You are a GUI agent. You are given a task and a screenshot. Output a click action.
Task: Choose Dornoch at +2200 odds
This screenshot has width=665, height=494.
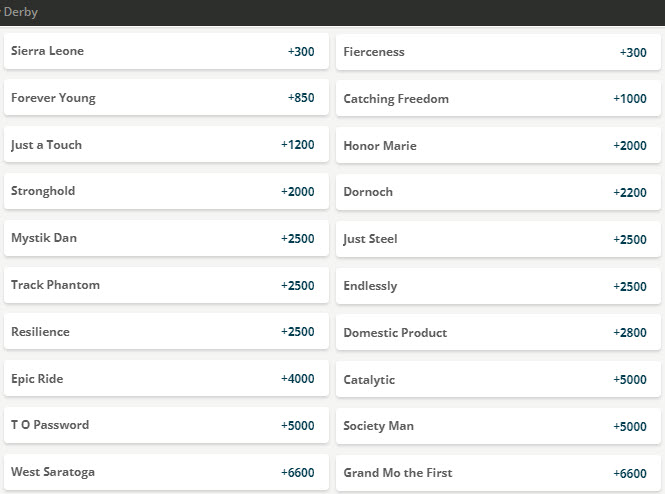tap(498, 192)
